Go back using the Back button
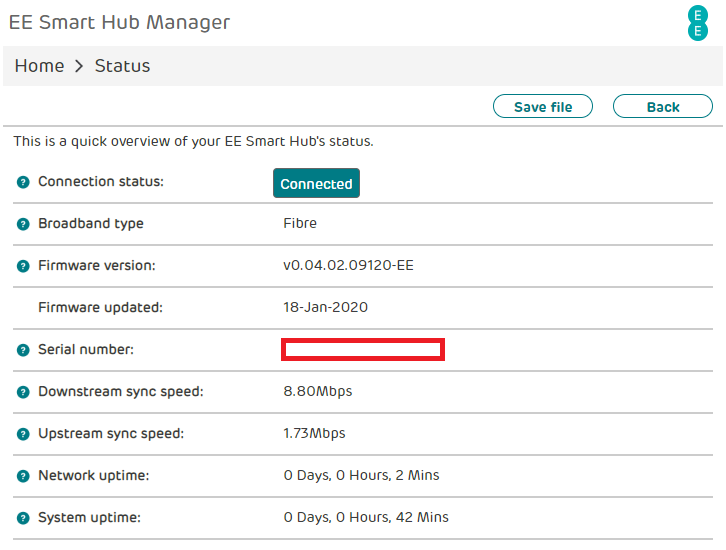 click(663, 106)
